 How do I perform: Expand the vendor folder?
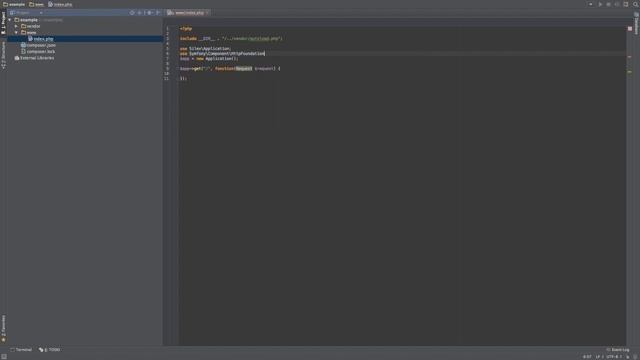(17, 26)
